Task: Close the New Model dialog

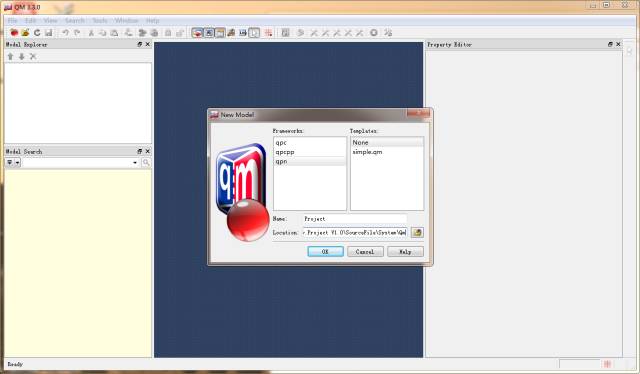Action: pyautogui.click(x=418, y=114)
